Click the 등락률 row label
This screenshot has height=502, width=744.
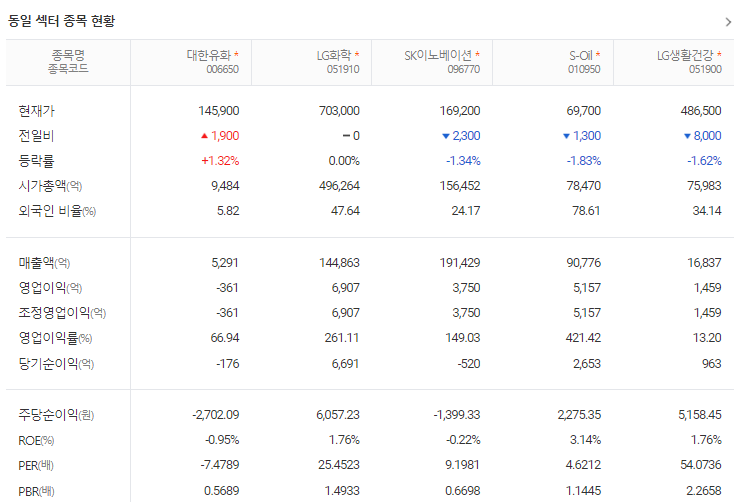(37, 161)
